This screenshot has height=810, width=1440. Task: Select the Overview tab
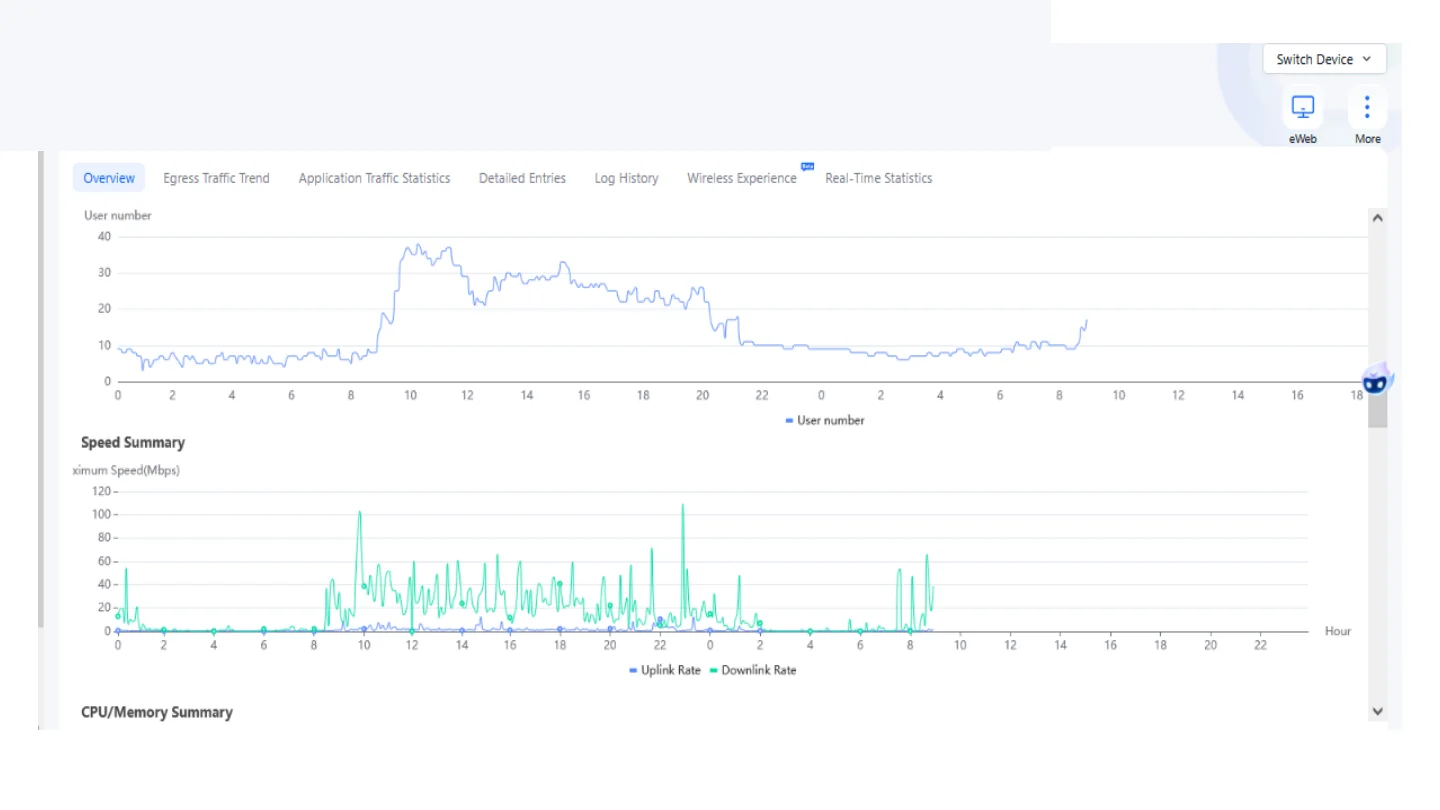point(109,178)
